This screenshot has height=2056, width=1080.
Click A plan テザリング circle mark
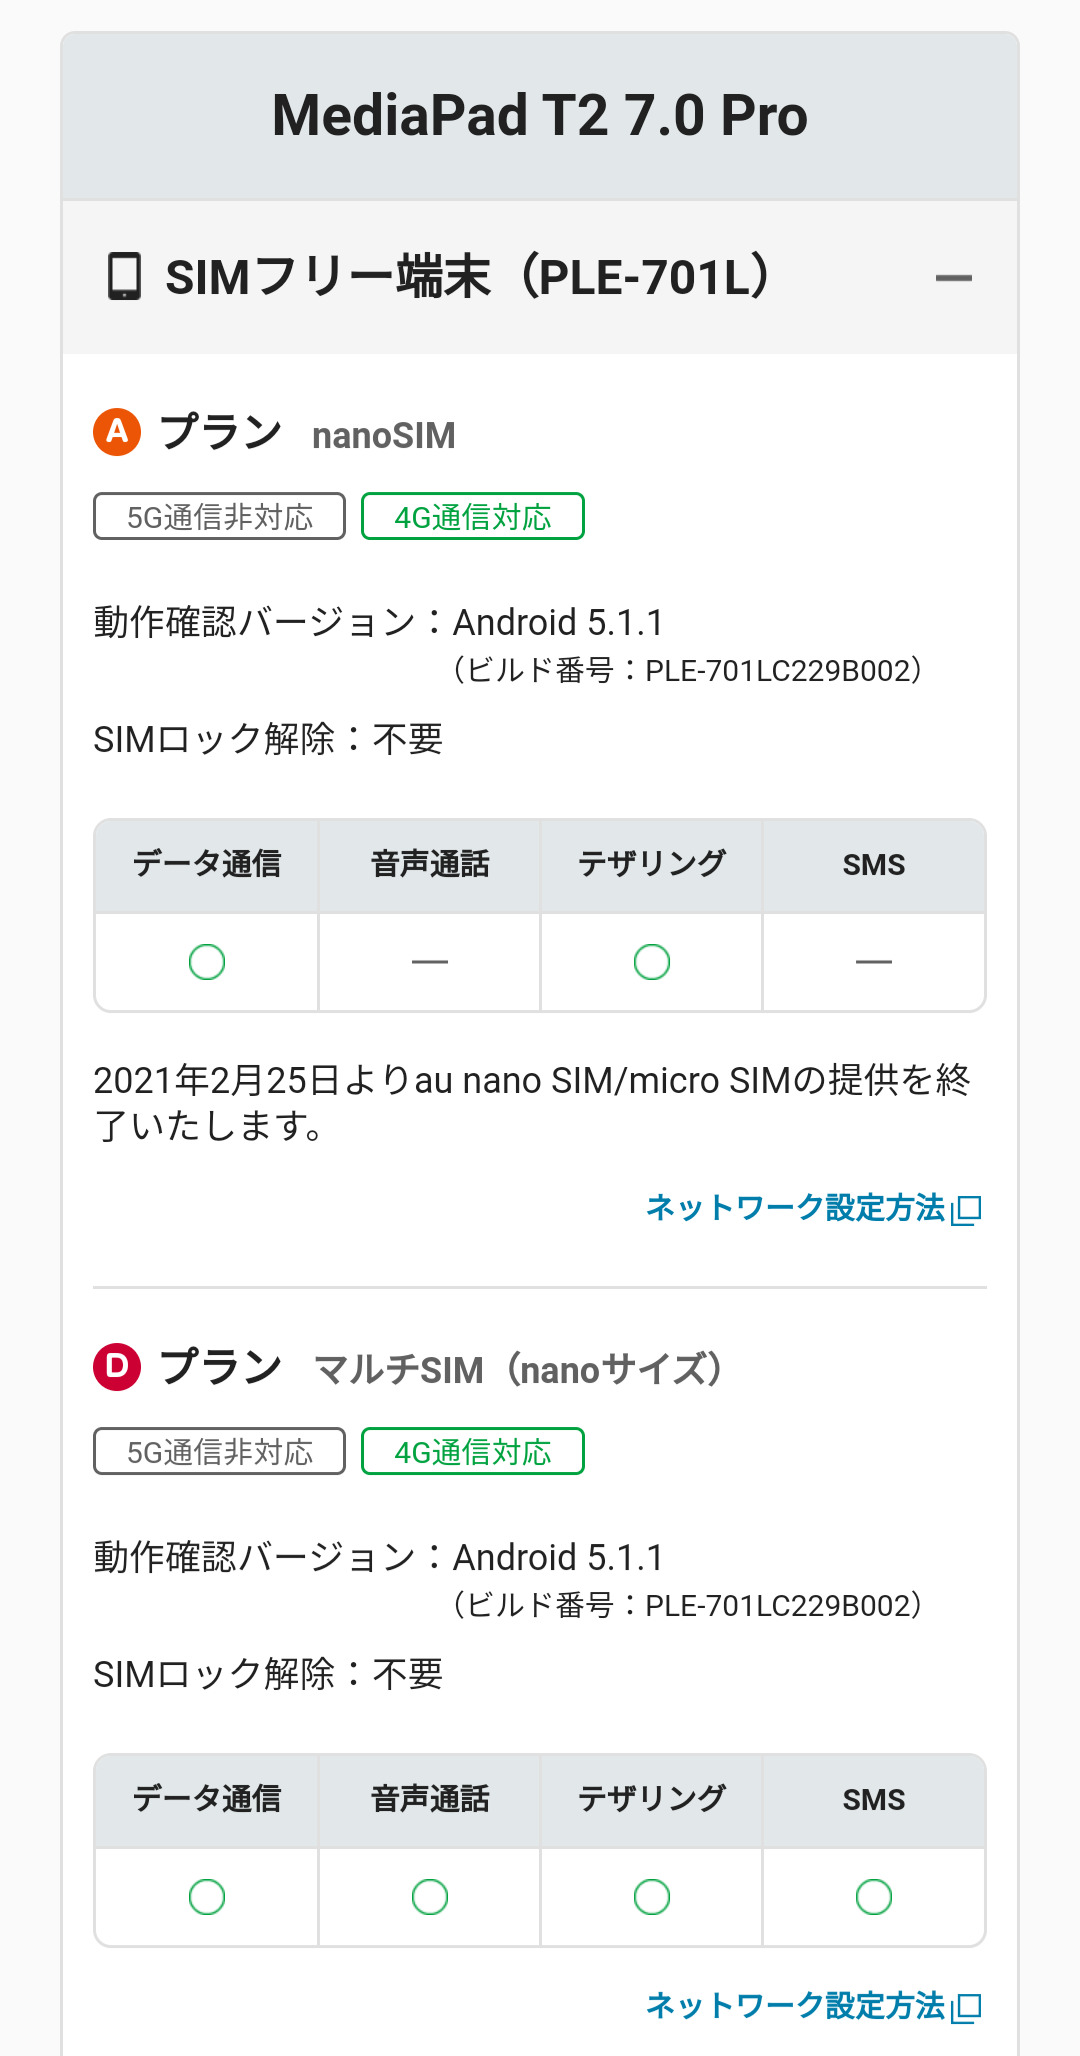point(652,962)
